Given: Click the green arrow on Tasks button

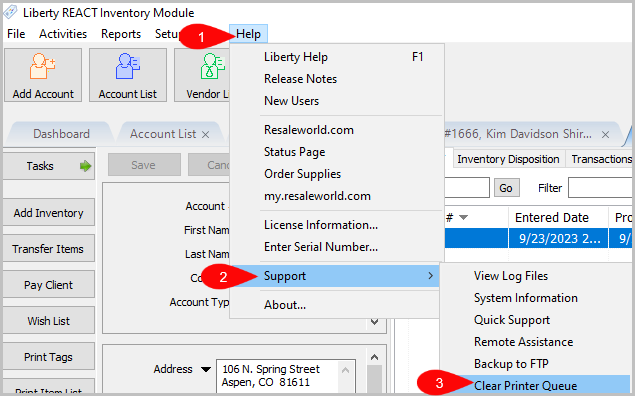Looking at the screenshot, I should [85, 166].
